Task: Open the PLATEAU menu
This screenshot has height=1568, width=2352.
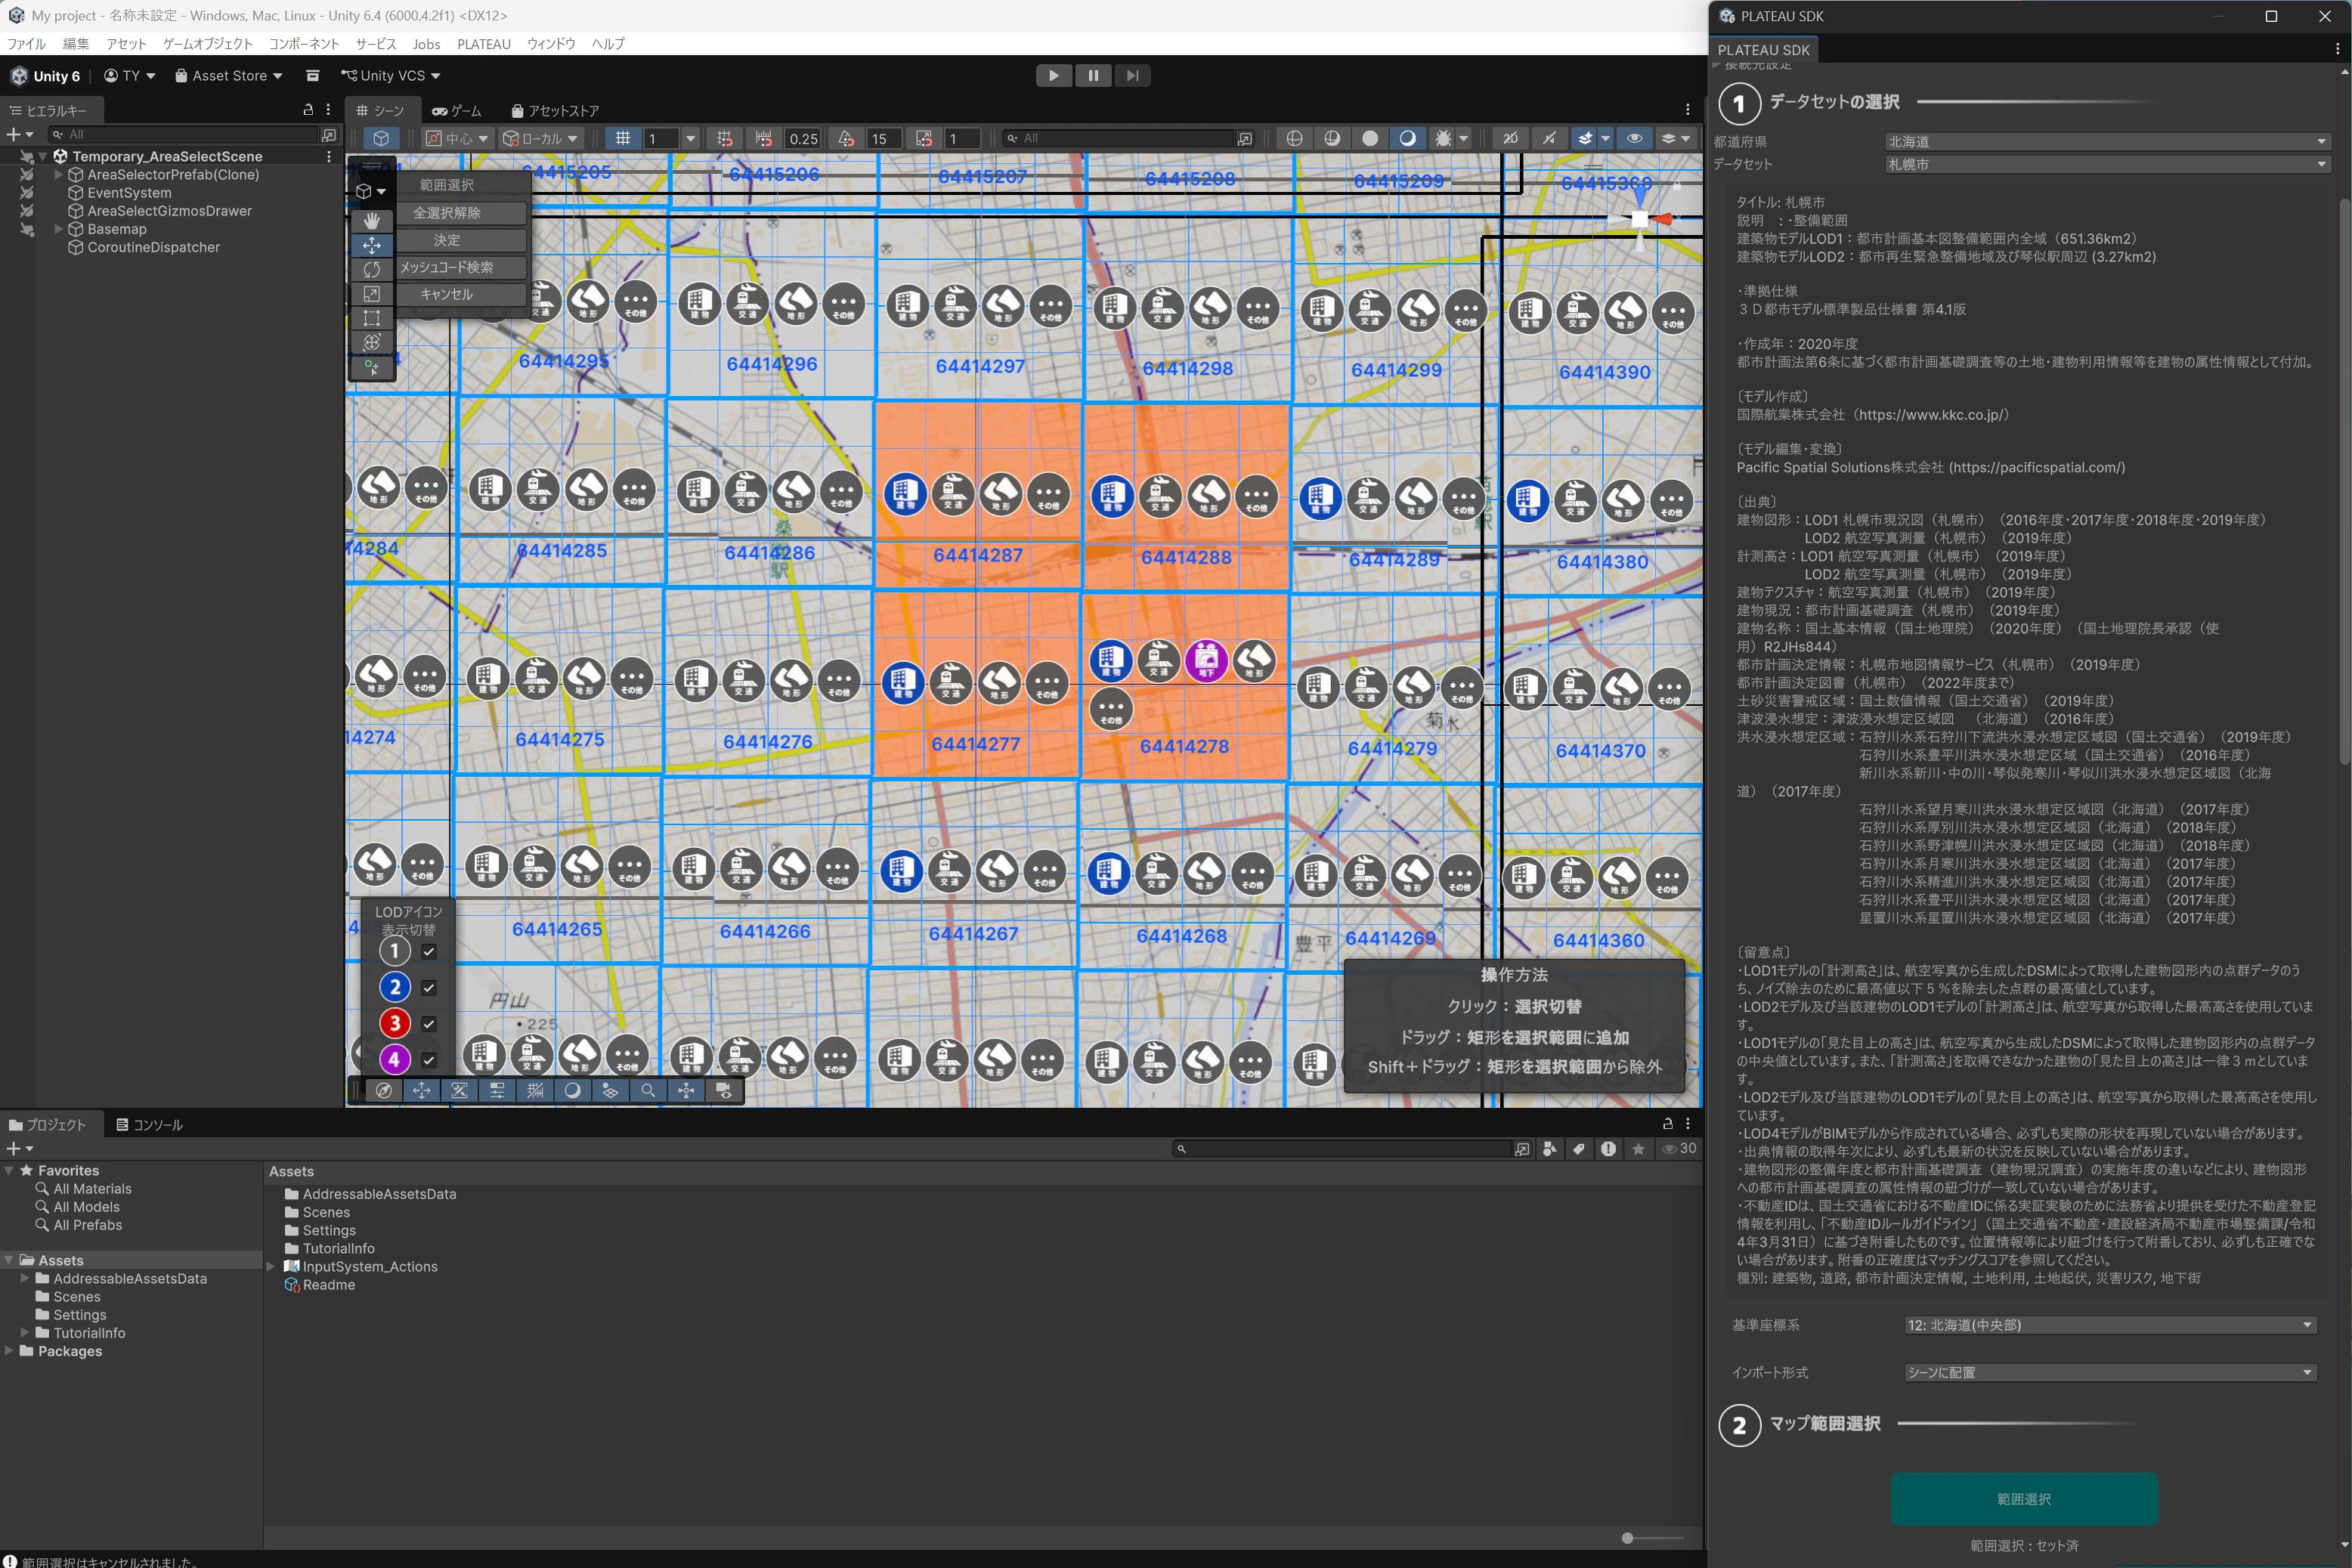Action: (483, 44)
